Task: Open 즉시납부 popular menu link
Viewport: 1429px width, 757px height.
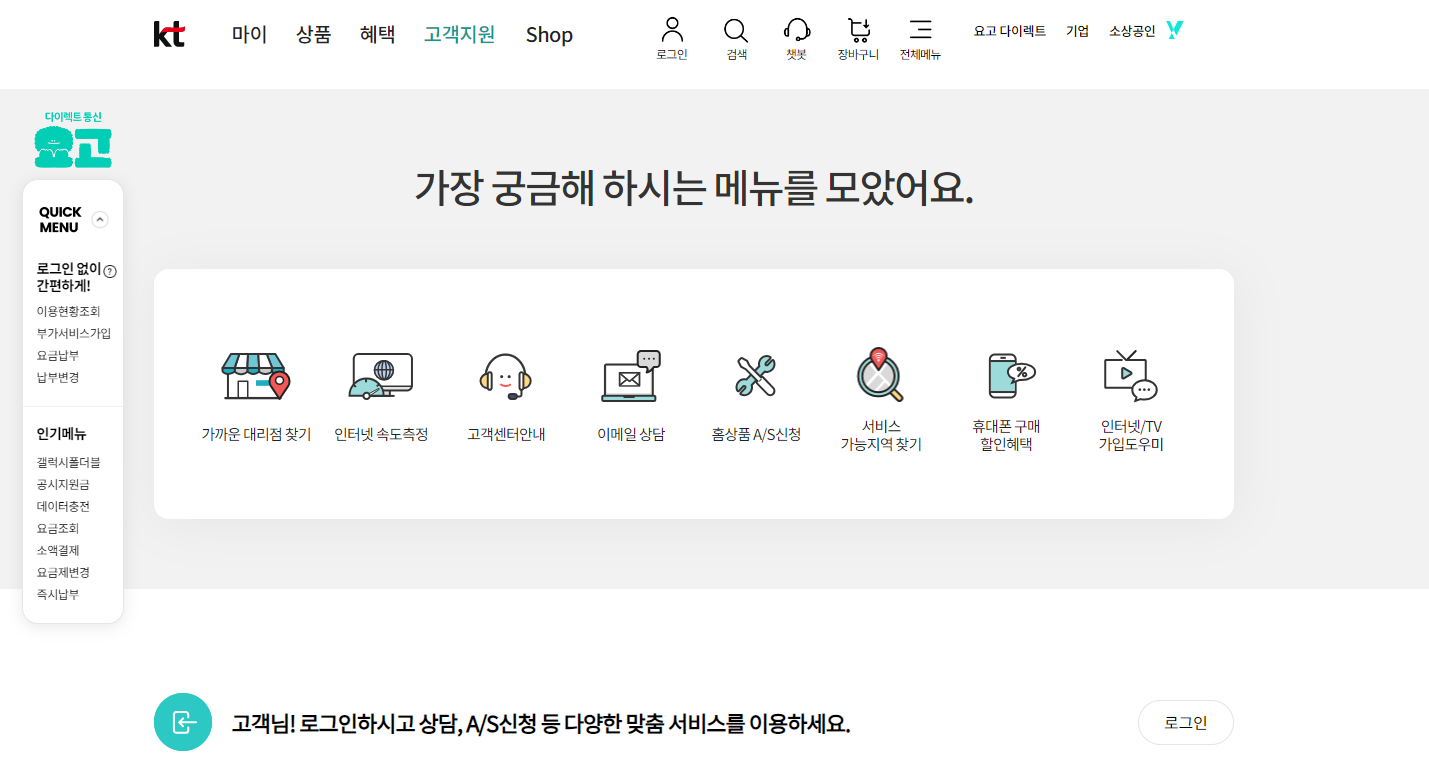Action: [58, 594]
